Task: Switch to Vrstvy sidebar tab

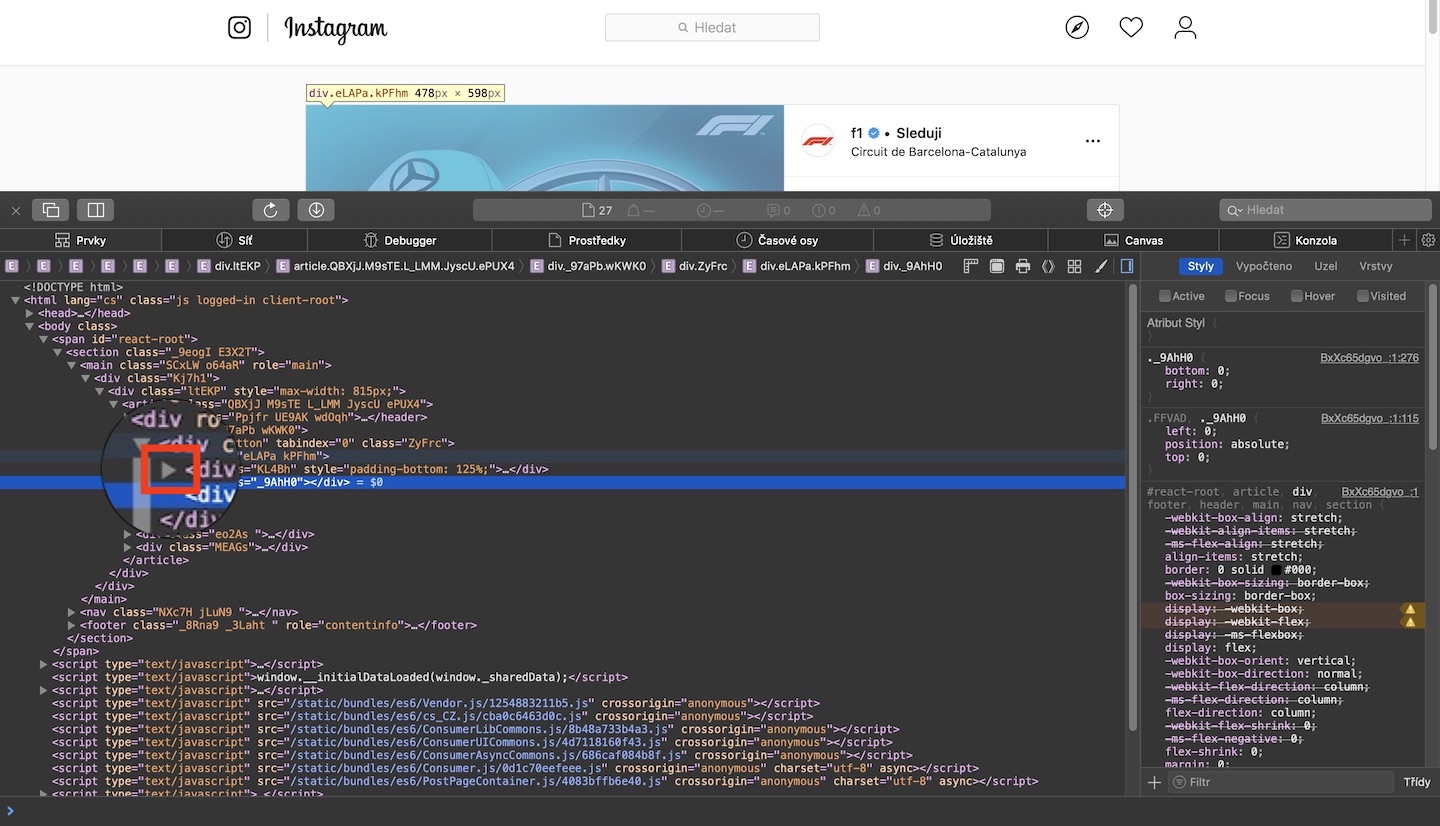Action: 1376,266
